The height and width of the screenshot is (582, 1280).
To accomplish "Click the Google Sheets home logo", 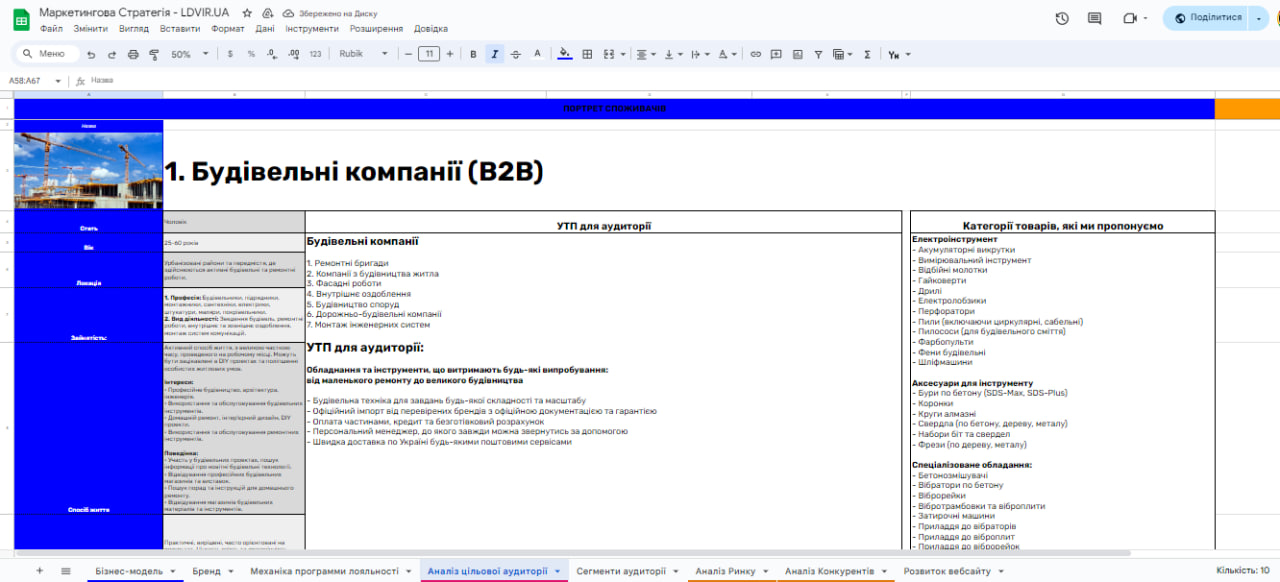I will click(x=20, y=19).
